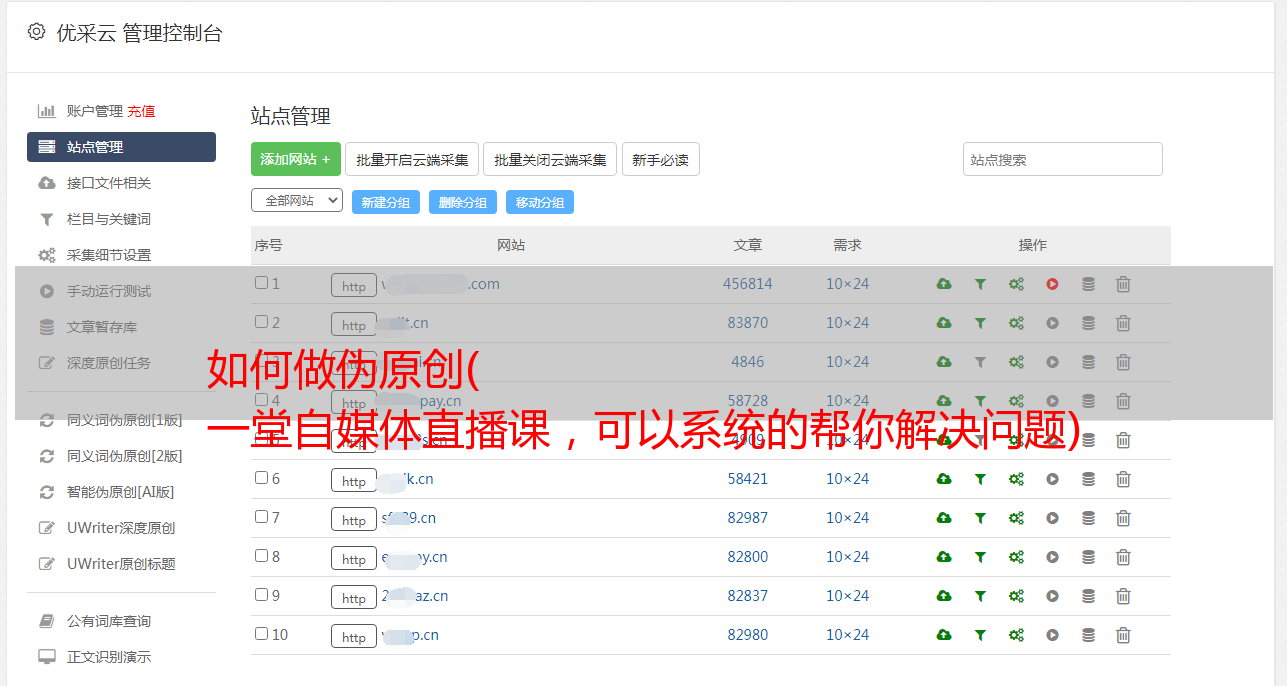The image size is (1287, 686).
Task: Click the red play icon in row 1
Action: coord(1052,284)
